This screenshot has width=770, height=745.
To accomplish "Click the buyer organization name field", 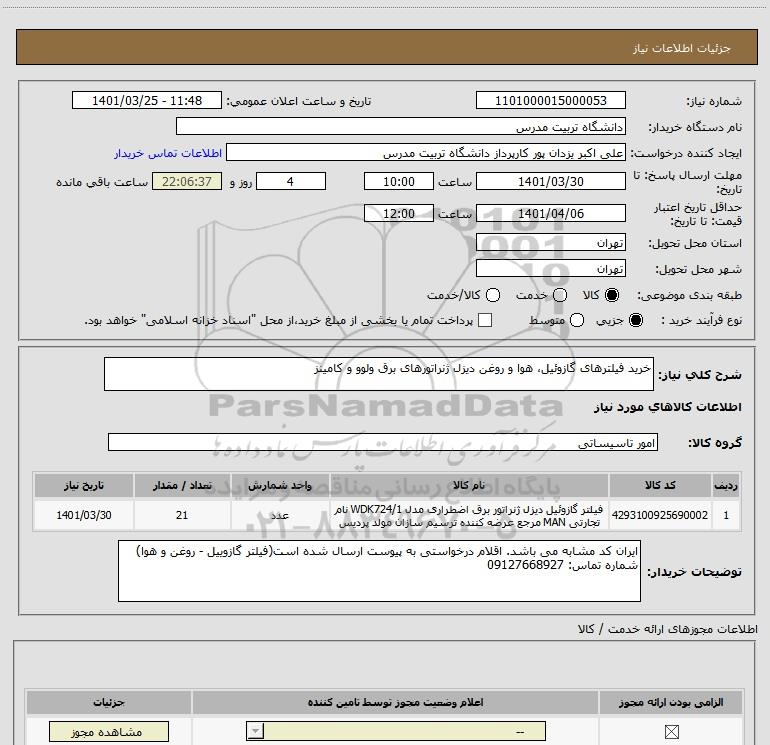I will coord(401,126).
